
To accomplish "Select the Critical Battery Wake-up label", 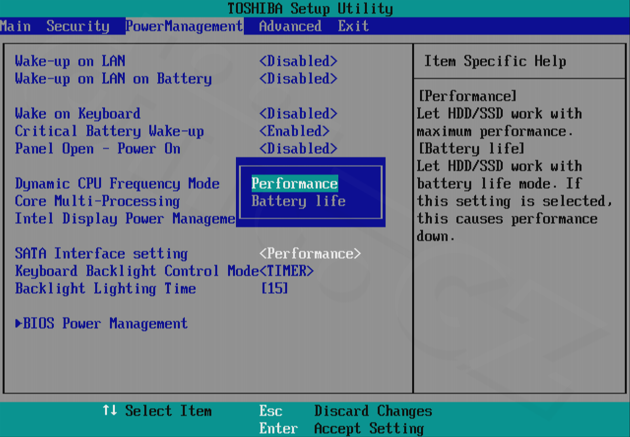I will click(x=109, y=131).
